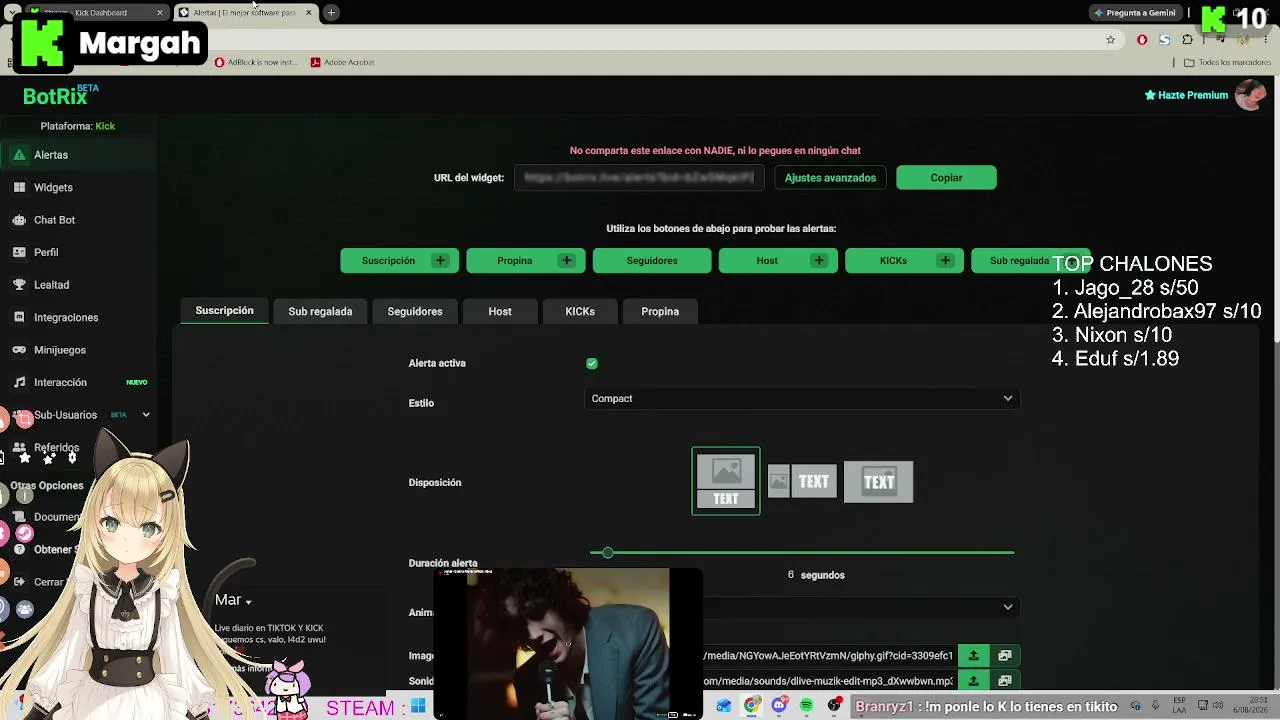Open media gallery icon for the giphy.gif image

(1005, 656)
